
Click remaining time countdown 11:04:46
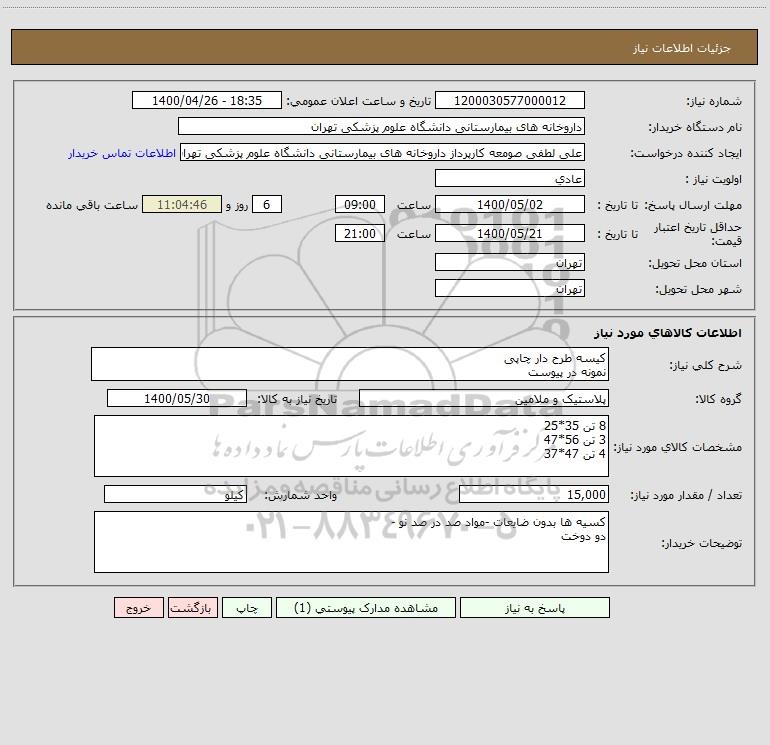[x=182, y=204]
